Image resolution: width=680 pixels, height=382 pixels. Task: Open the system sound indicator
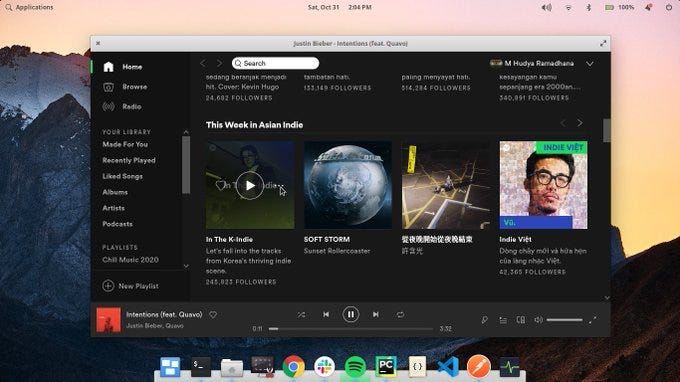(546, 7)
